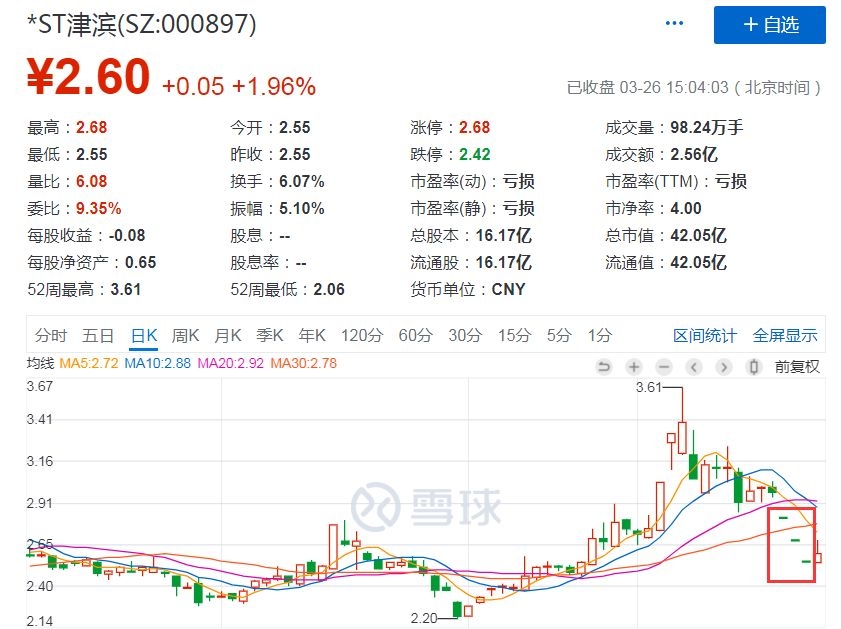Open the 全屏显示 fullscreen link

pos(785,336)
